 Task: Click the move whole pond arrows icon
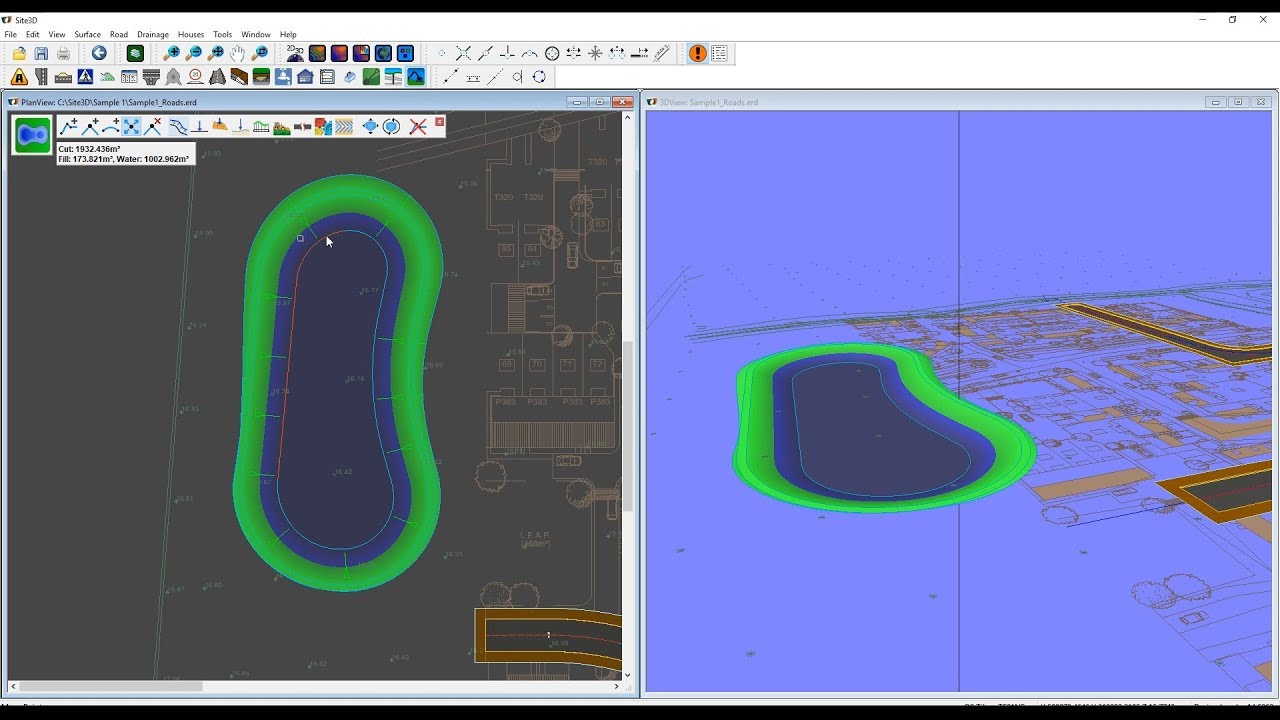coord(370,126)
